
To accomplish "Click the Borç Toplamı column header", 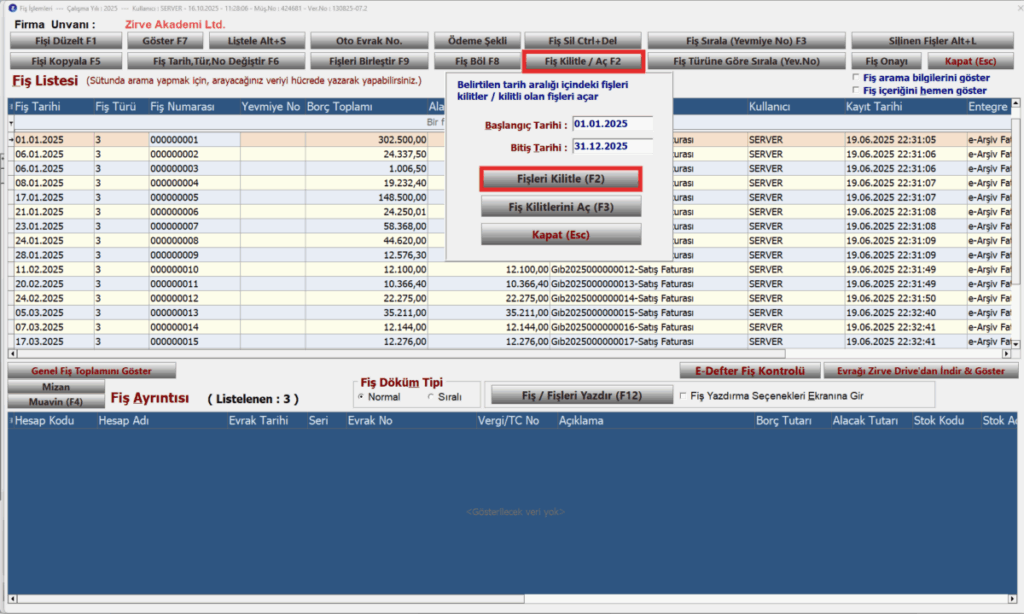I will coord(366,106).
